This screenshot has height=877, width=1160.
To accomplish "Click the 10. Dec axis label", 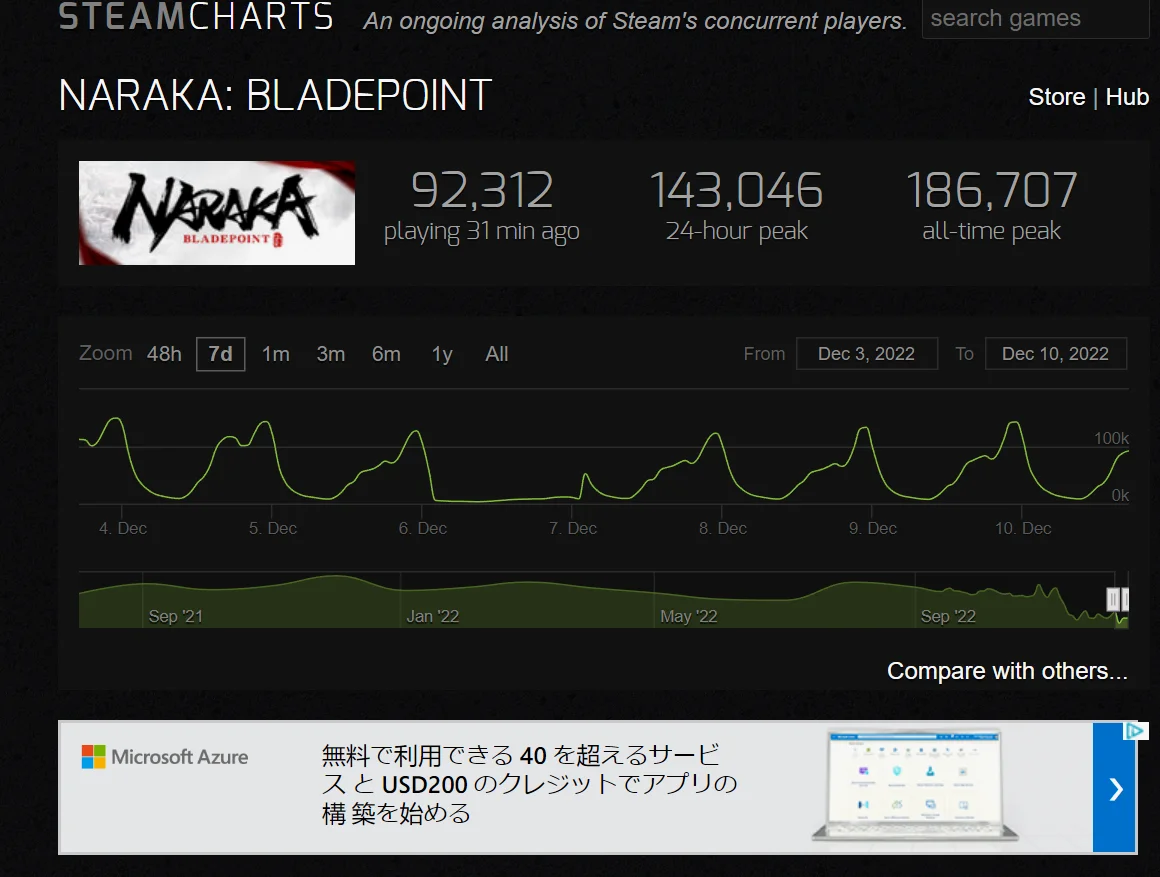I will [1023, 528].
